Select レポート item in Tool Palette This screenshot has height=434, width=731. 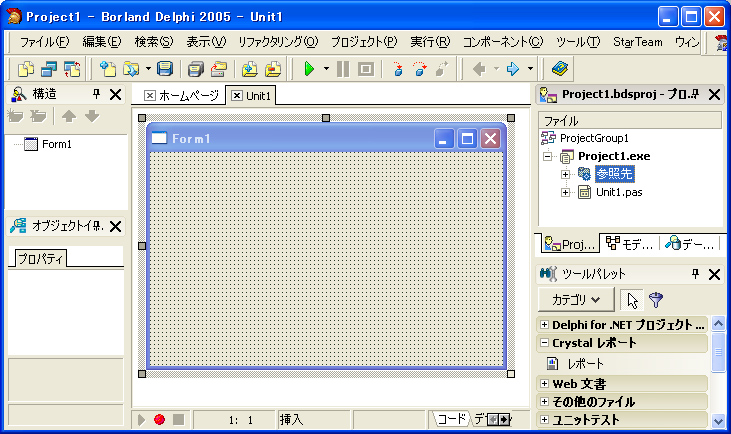585,363
